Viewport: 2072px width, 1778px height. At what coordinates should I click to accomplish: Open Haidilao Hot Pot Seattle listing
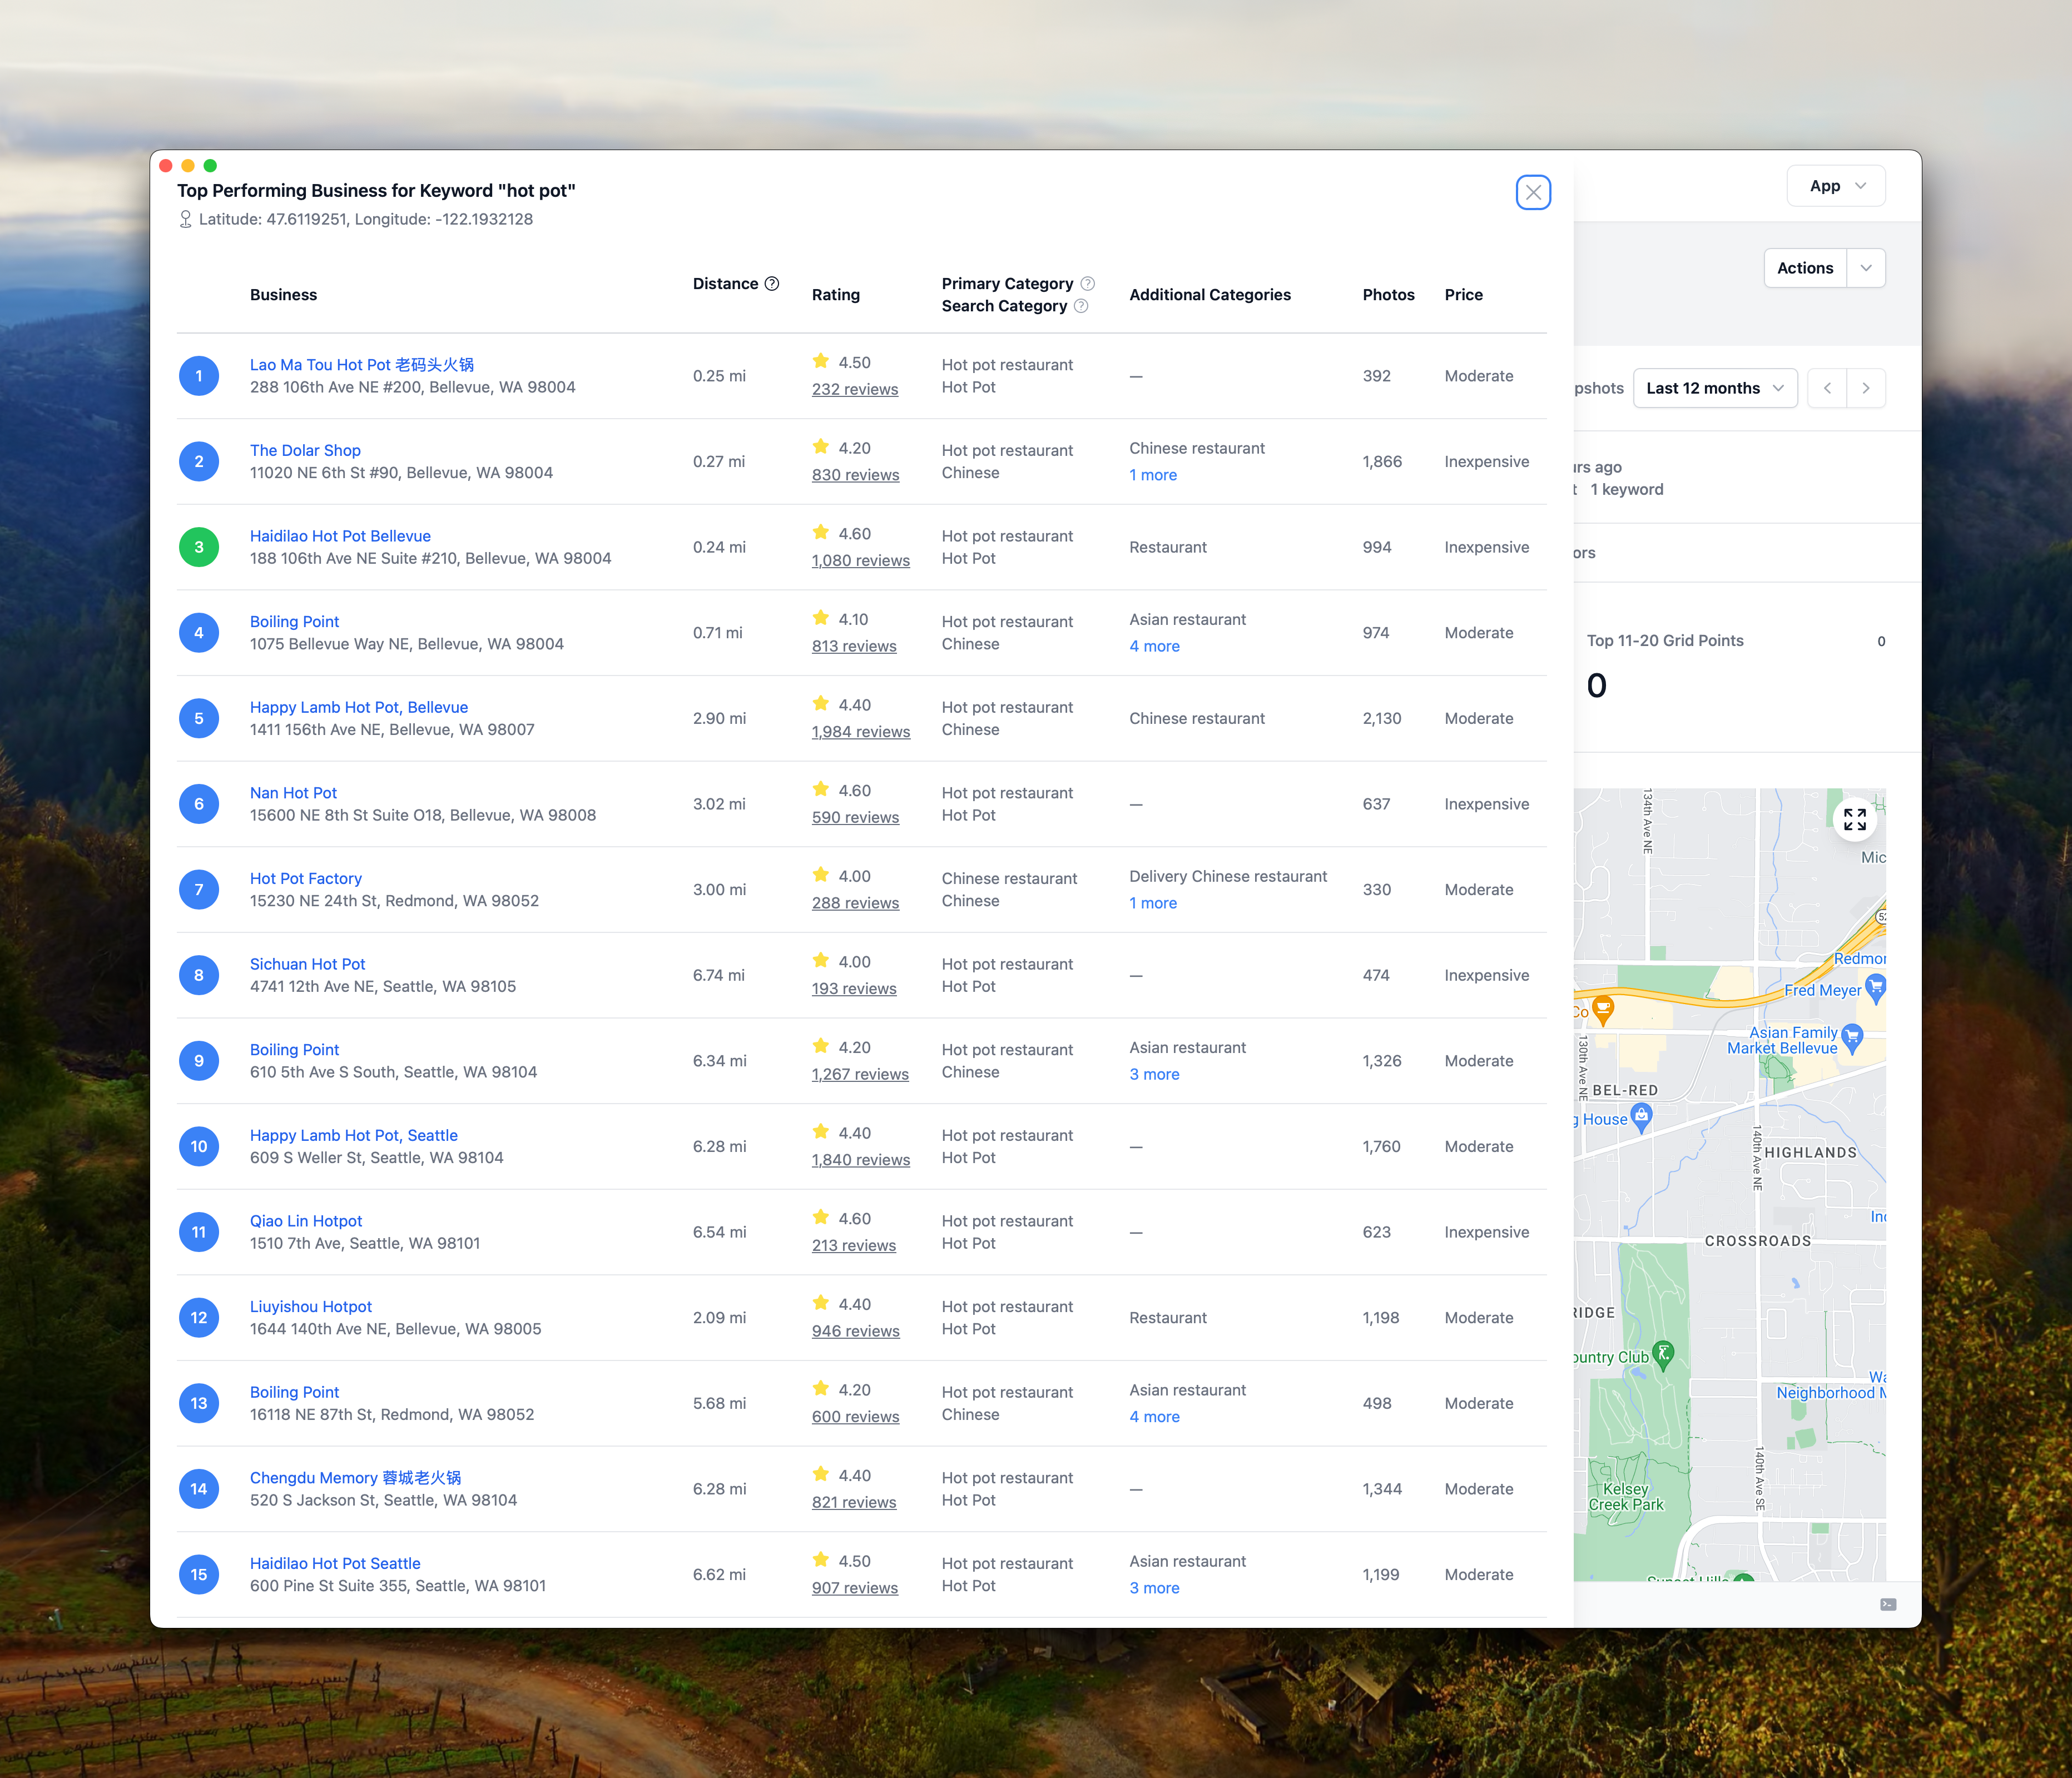click(335, 1563)
